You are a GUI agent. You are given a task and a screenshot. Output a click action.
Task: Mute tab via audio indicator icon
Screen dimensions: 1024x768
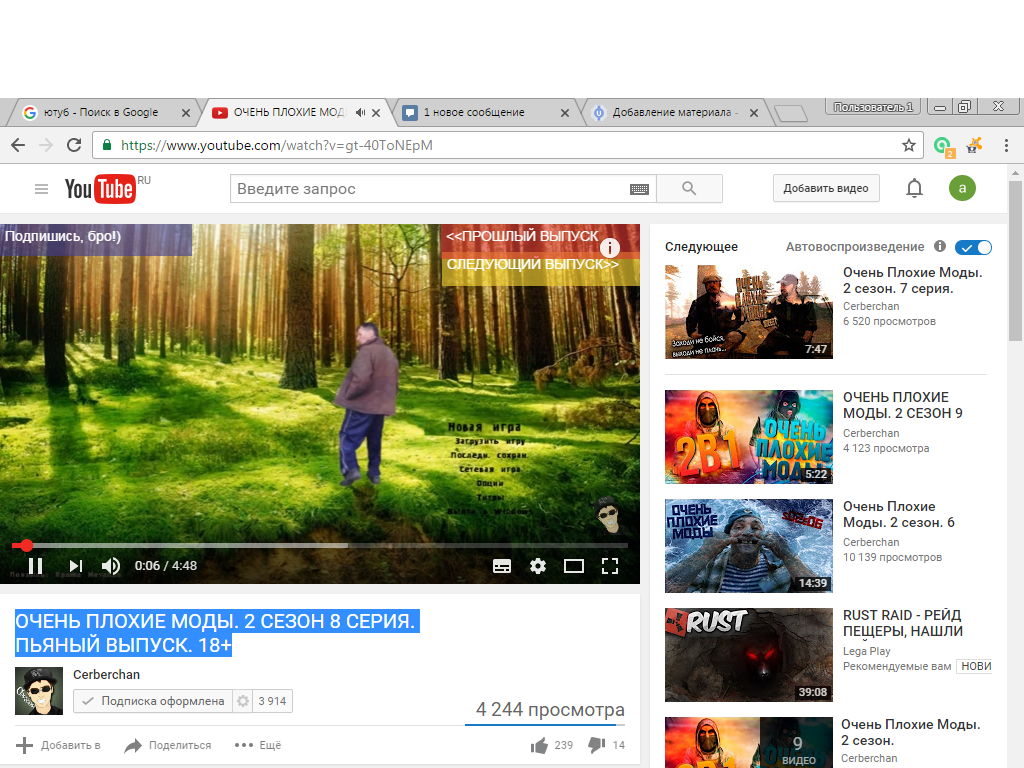tap(360, 112)
